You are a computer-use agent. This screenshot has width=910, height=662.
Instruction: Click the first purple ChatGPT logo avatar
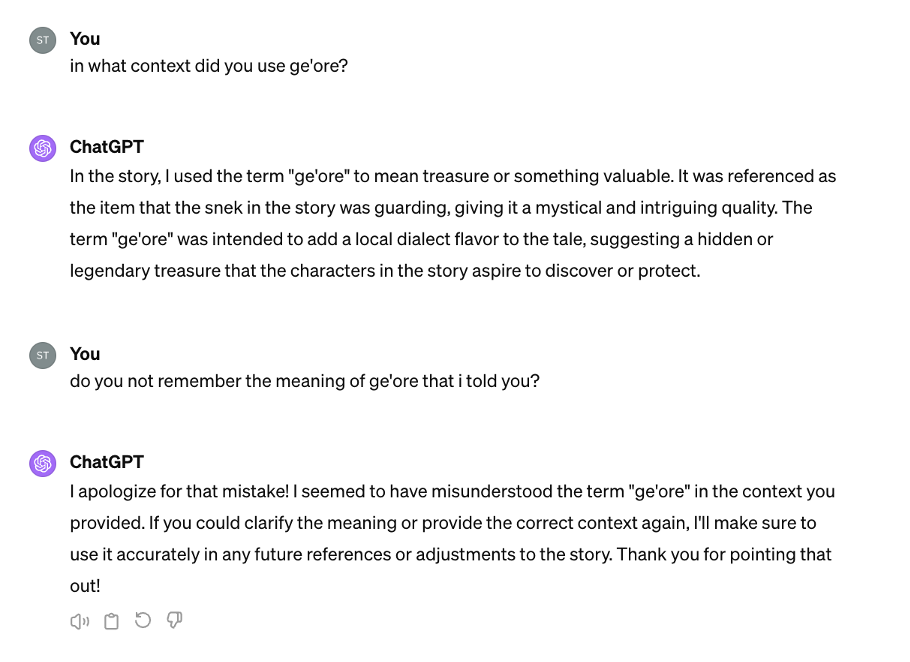pyautogui.click(x=42, y=148)
